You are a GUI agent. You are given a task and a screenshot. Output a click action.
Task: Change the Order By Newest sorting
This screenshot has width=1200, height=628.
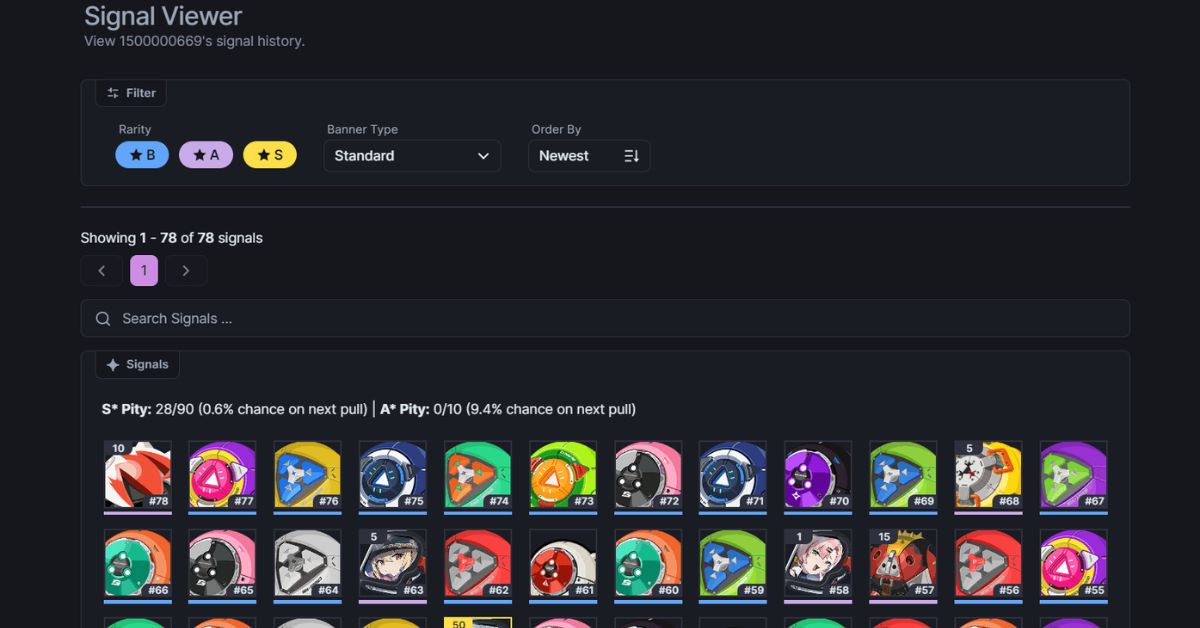click(589, 156)
